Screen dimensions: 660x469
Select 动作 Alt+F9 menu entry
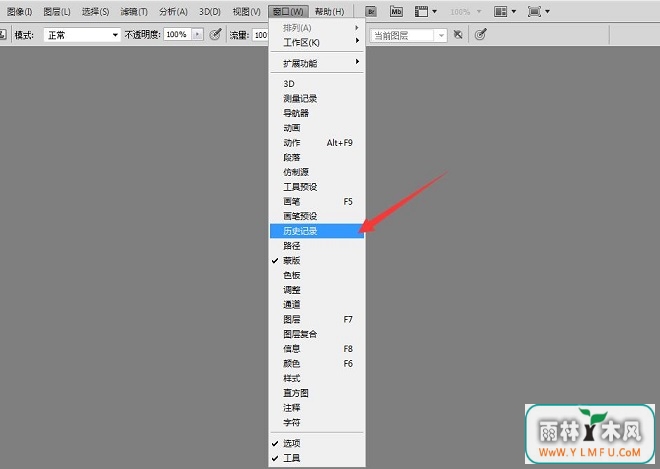click(x=317, y=143)
